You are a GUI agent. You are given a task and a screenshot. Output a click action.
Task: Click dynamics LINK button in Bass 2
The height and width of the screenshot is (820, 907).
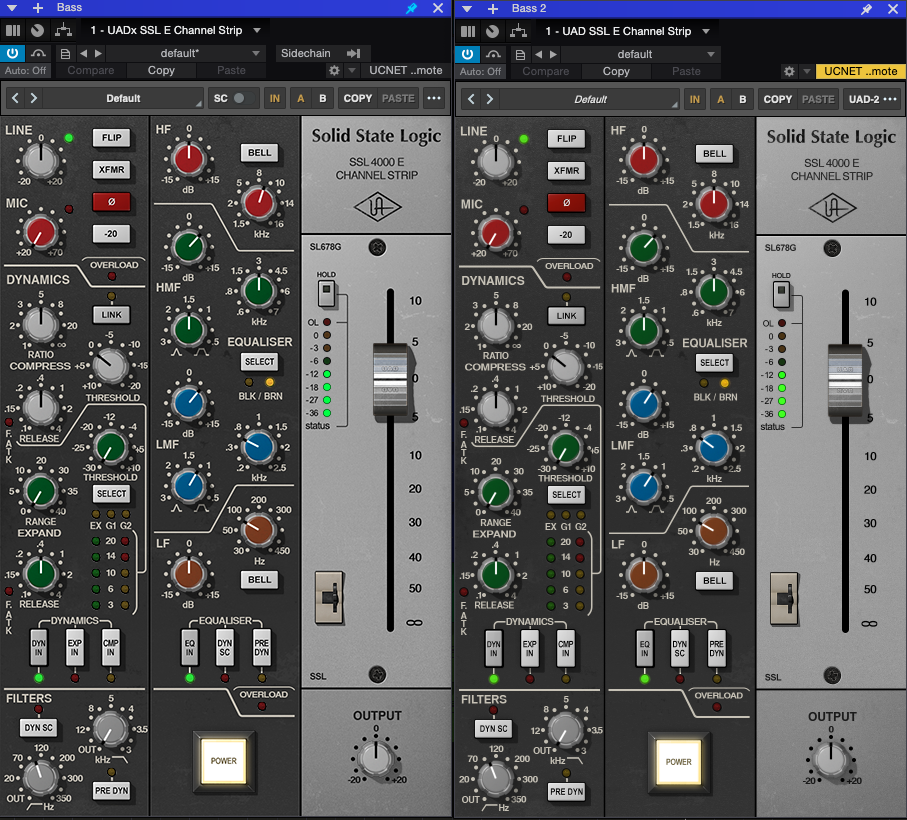coord(566,316)
